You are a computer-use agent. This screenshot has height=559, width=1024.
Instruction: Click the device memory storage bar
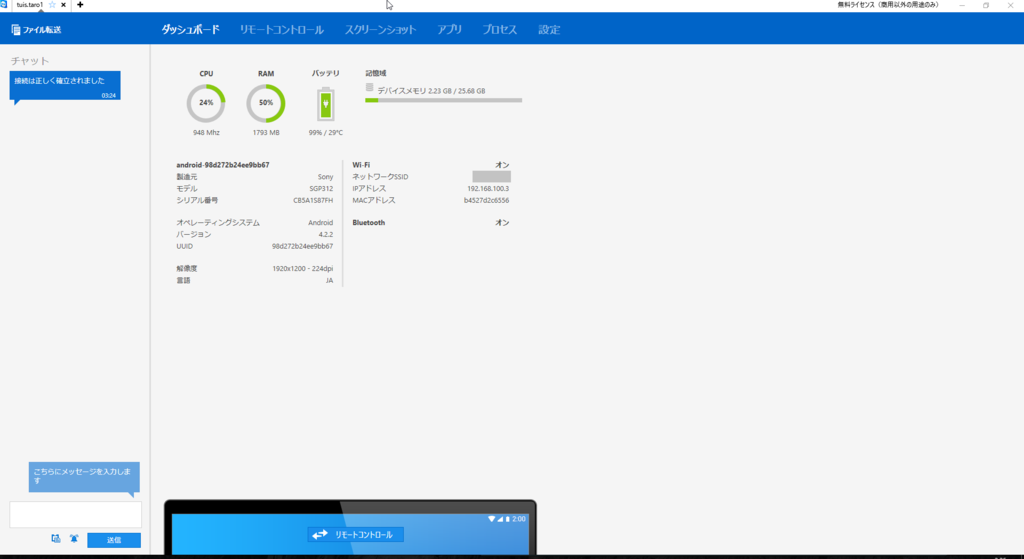pyautogui.click(x=443, y=101)
